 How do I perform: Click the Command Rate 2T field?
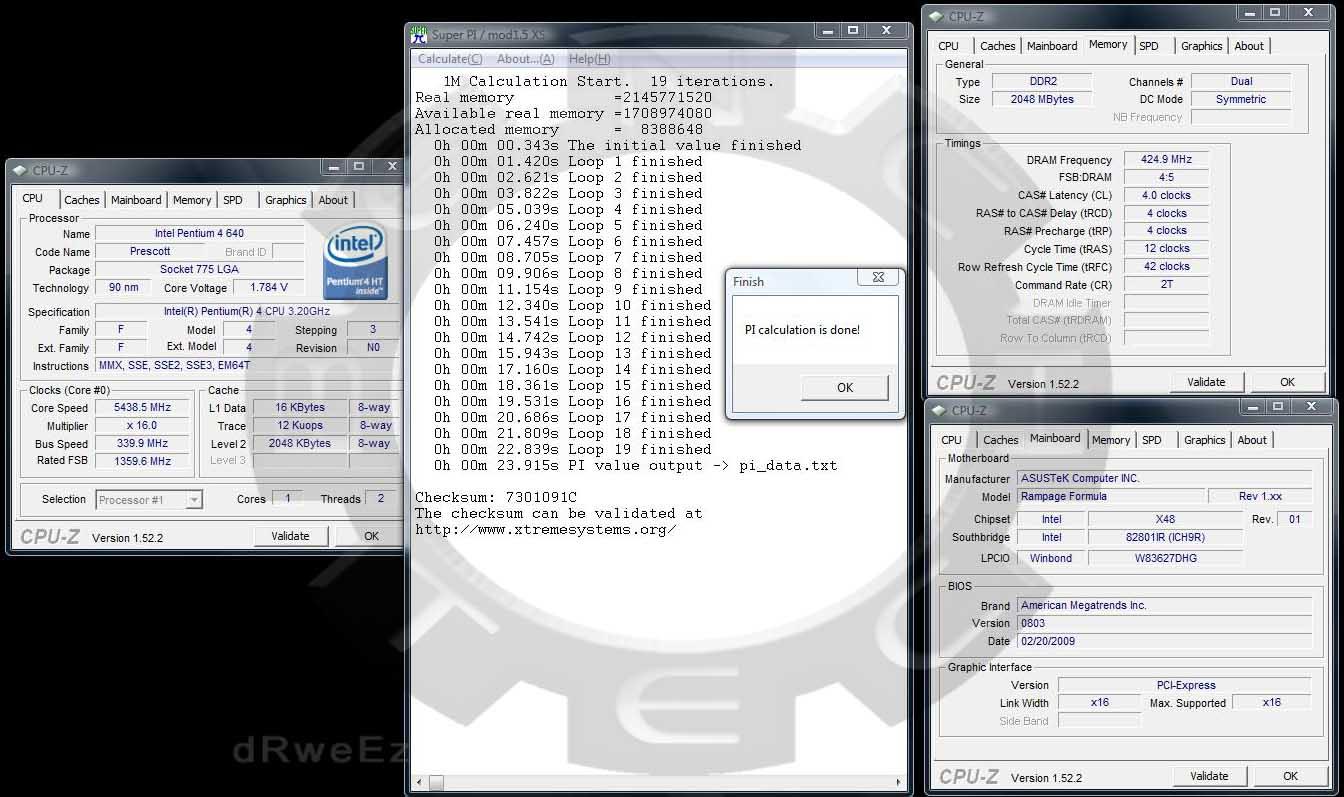tap(1166, 285)
